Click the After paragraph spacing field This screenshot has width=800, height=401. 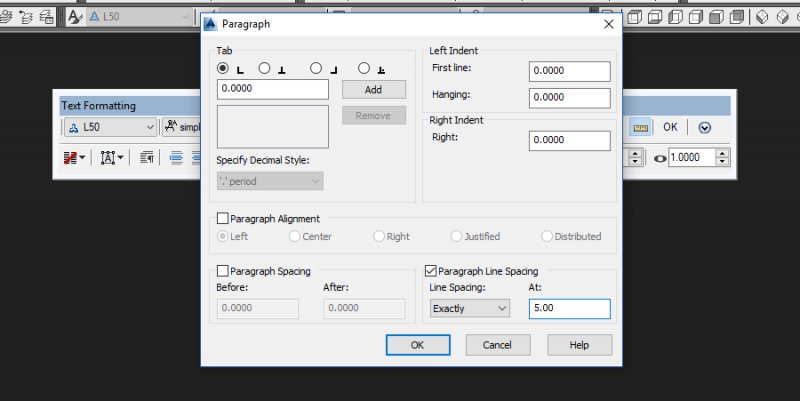pos(364,309)
